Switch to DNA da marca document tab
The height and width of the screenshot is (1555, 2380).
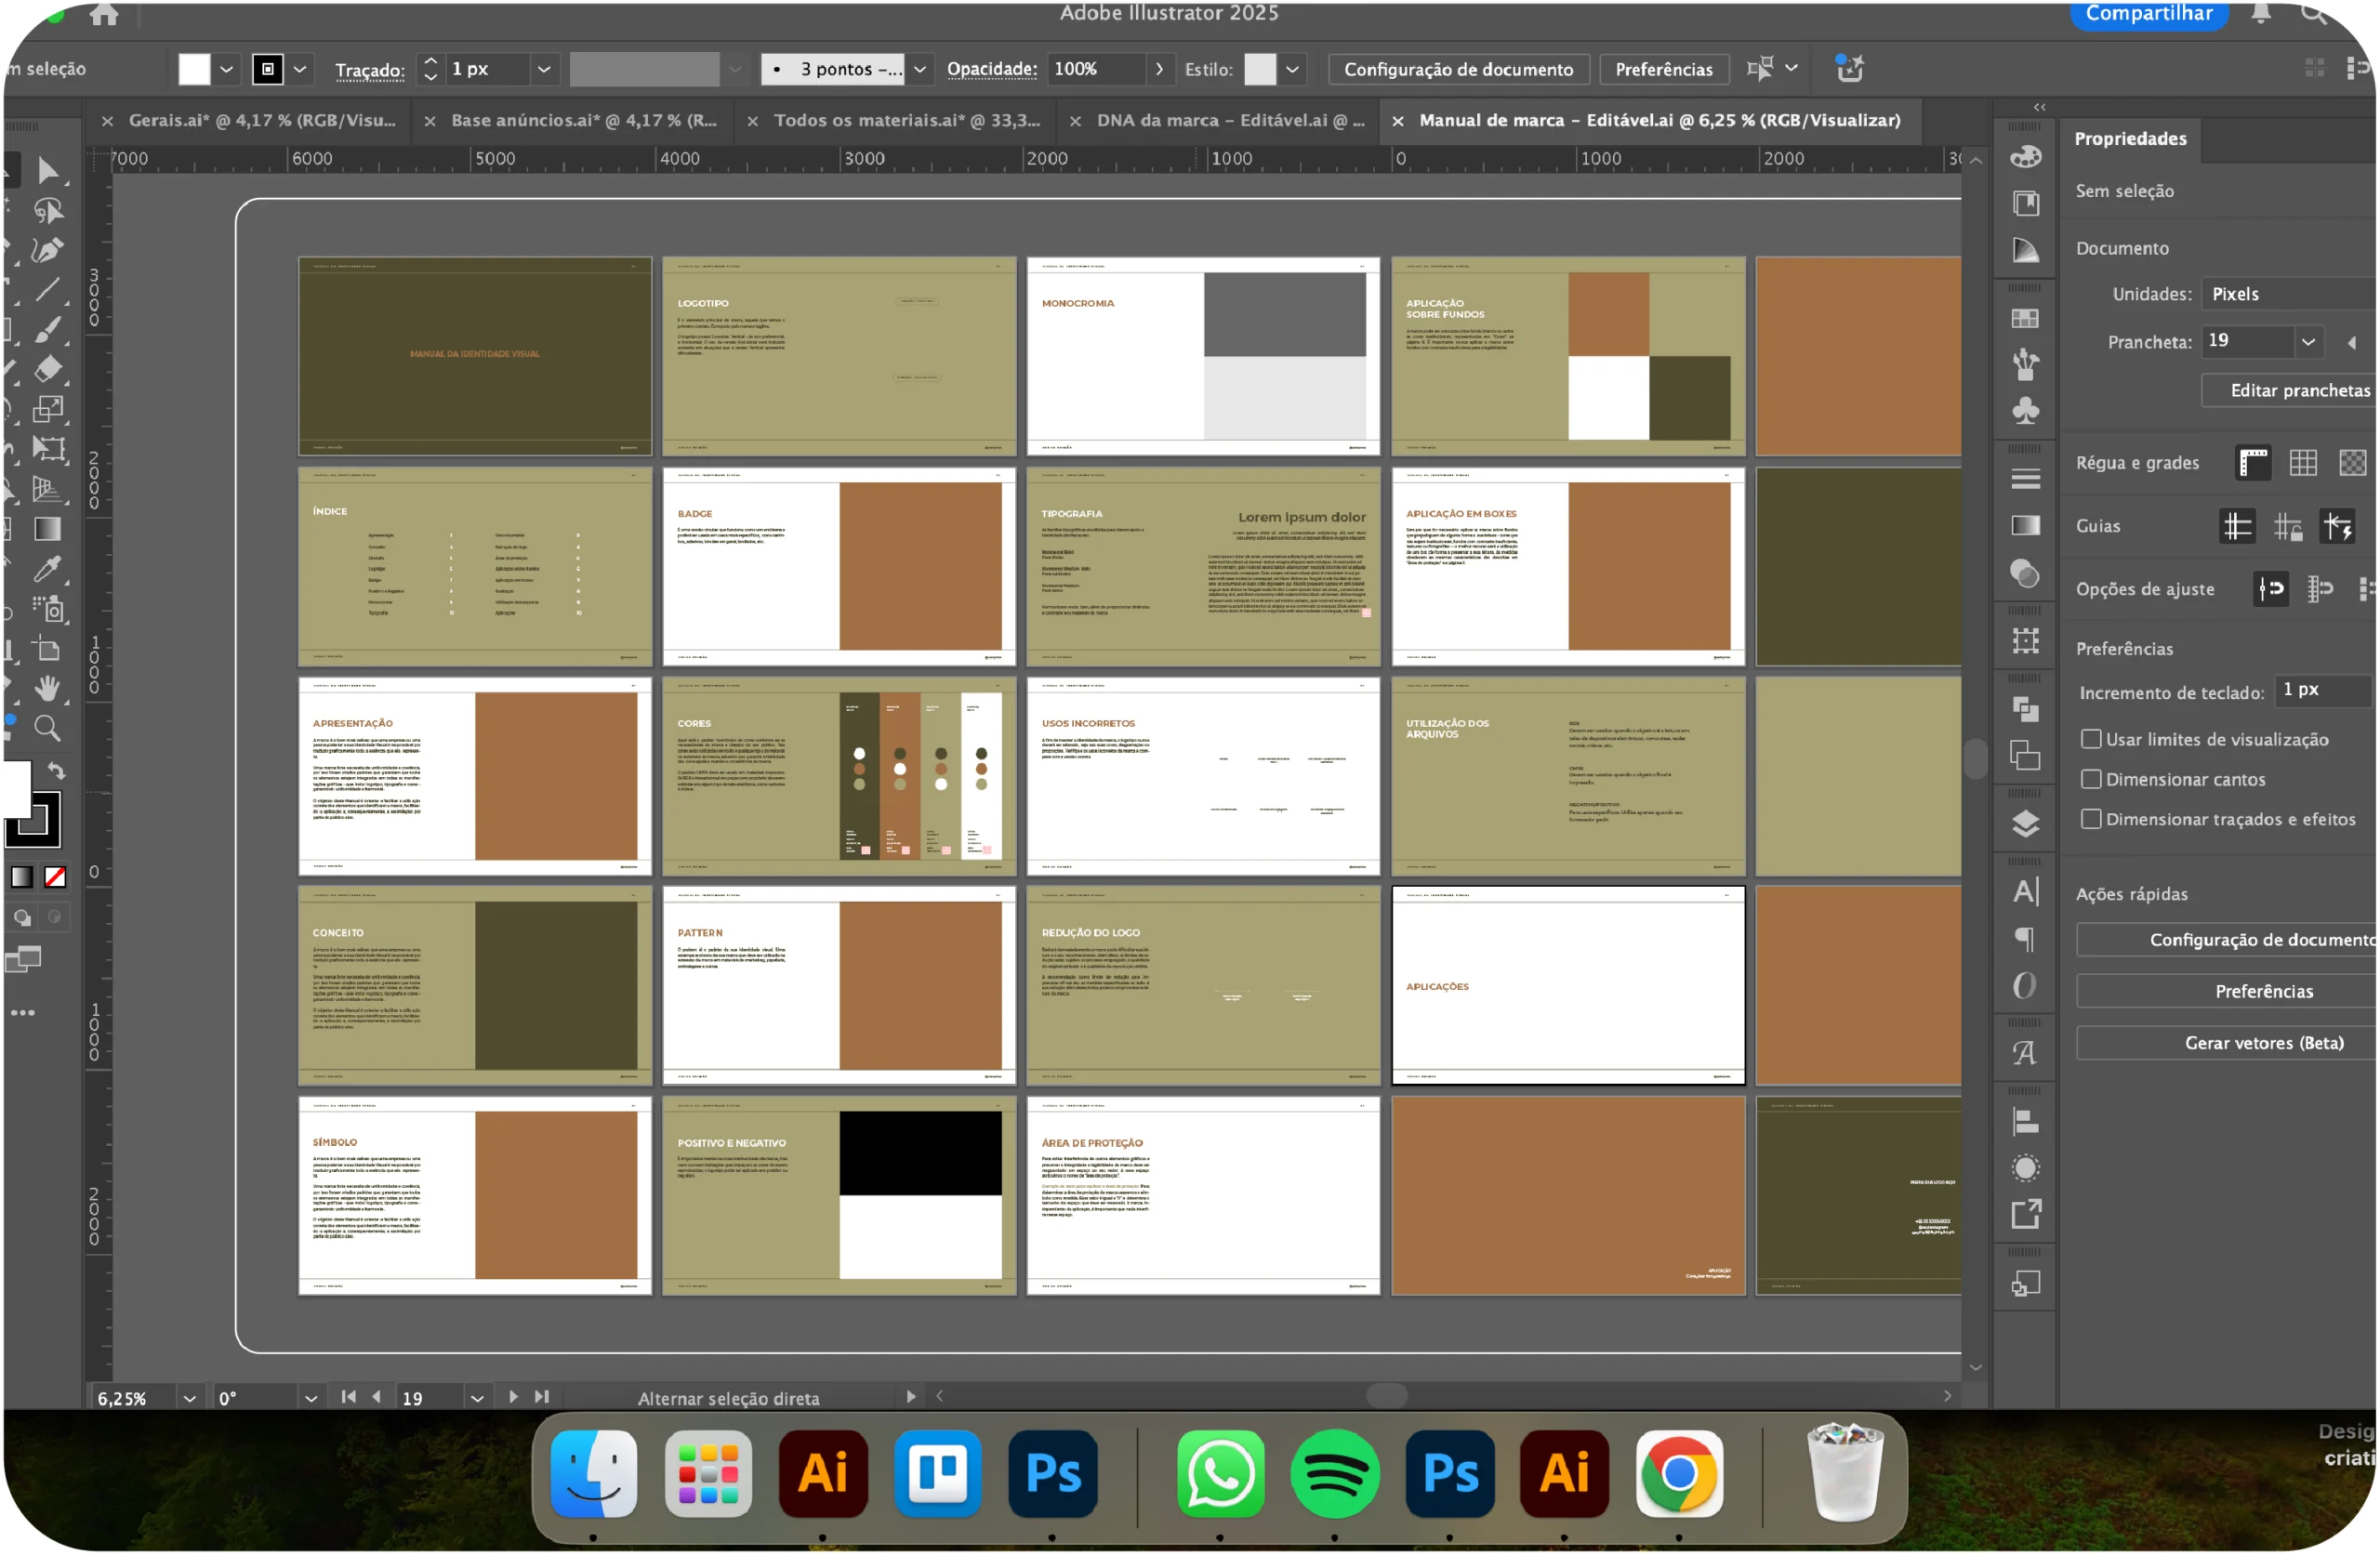pos(1231,120)
